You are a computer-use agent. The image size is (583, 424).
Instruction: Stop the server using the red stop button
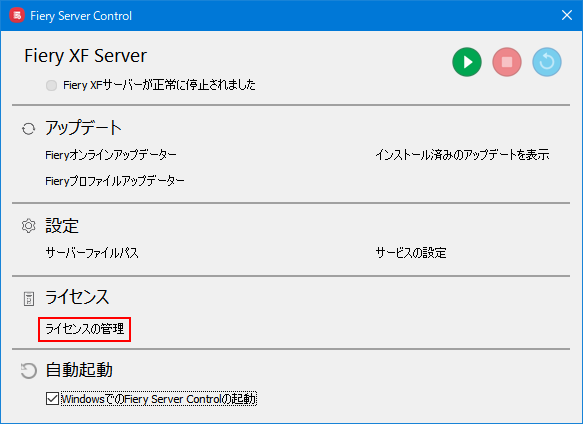tap(507, 62)
